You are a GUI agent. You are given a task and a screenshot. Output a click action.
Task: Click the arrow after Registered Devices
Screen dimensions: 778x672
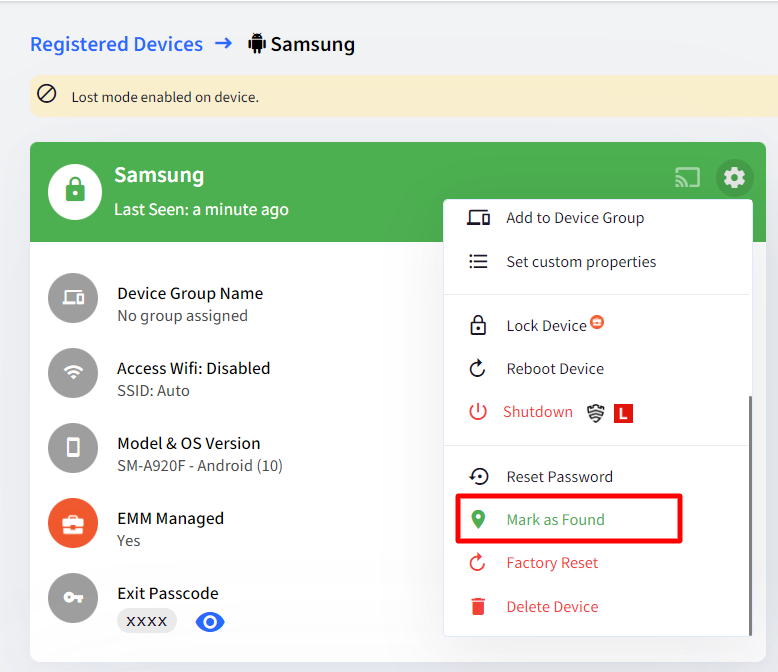tap(224, 43)
